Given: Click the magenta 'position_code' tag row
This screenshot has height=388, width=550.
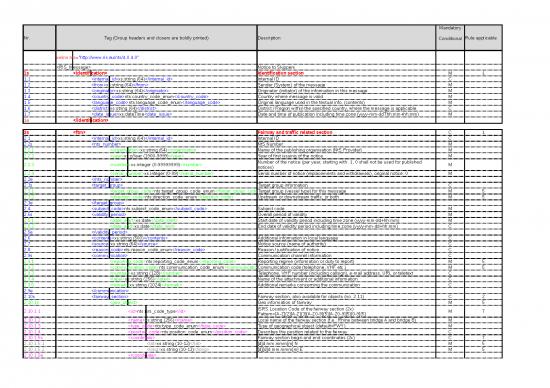Looking at the screenshot, I should (x=188, y=332).
